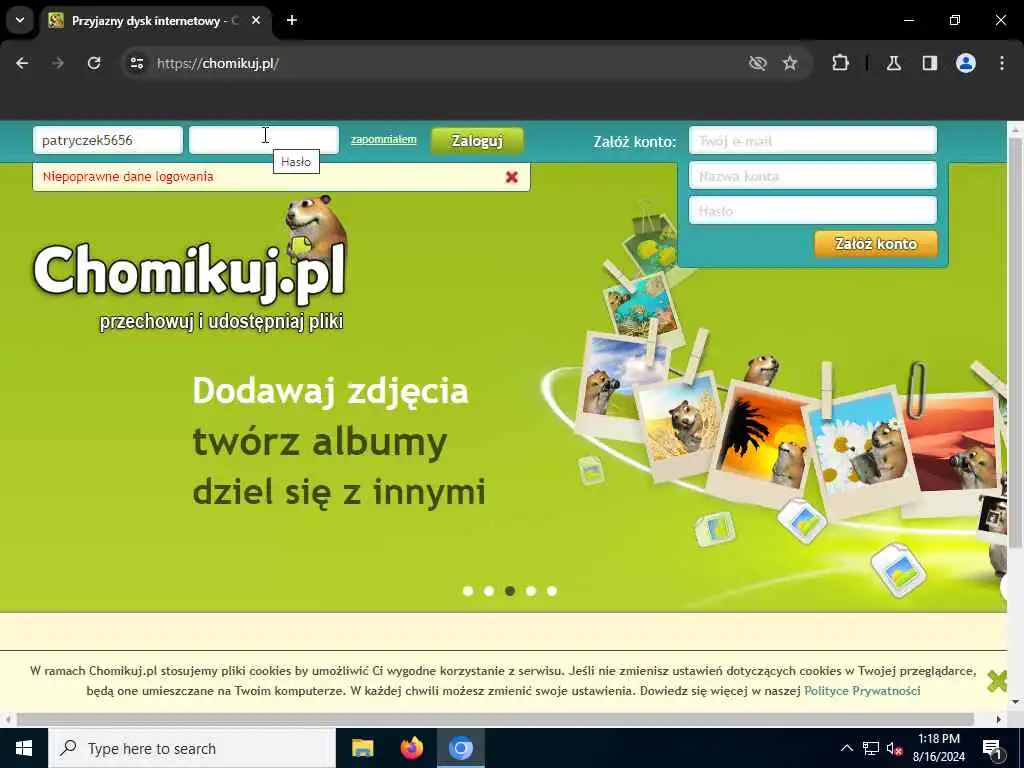The height and width of the screenshot is (768, 1024).
Task: Open the notifications center icon
Action: (992, 748)
